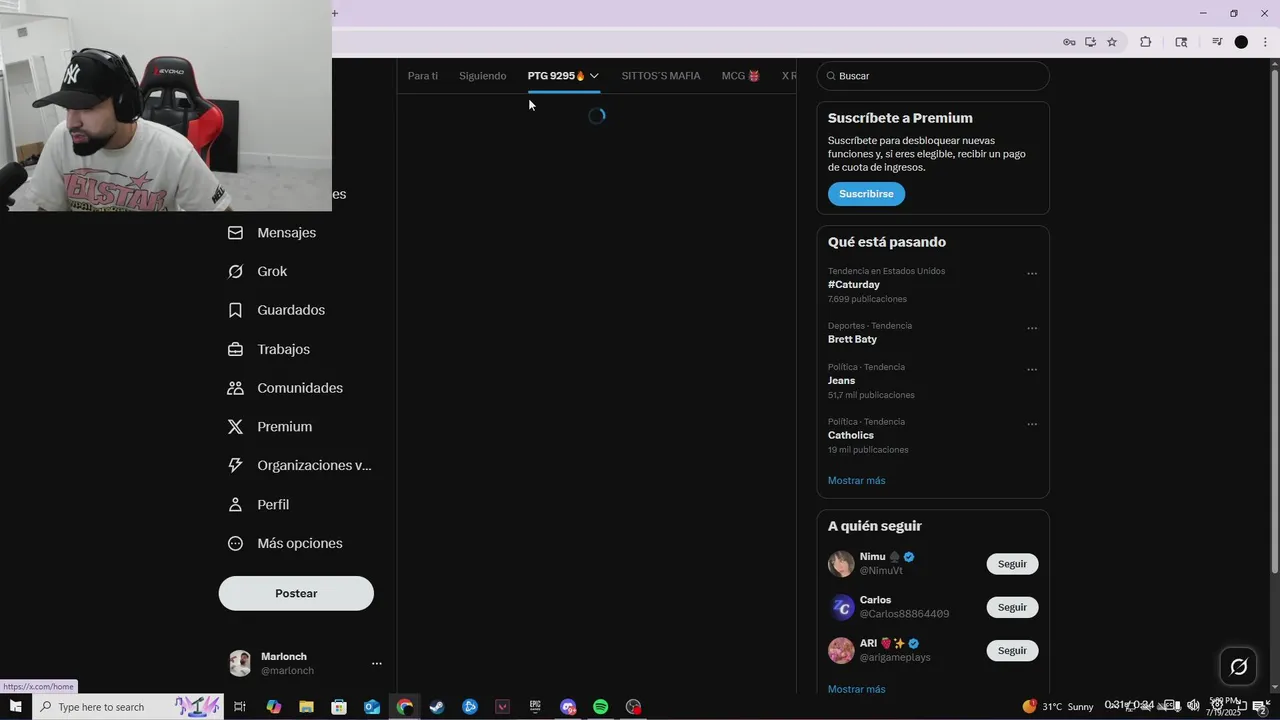Open Task View on the taskbar
Screen dimensions: 1280x720
240,707
